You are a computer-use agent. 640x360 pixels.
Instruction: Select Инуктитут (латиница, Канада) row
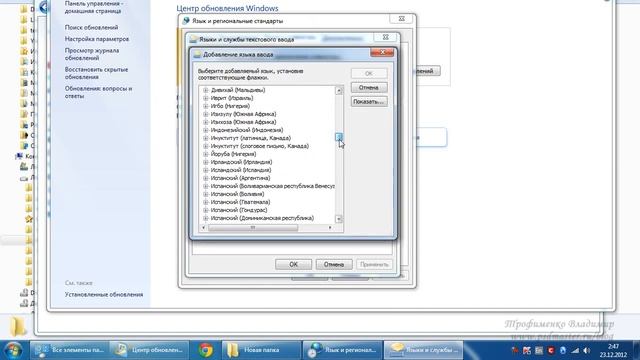click(251, 138)
